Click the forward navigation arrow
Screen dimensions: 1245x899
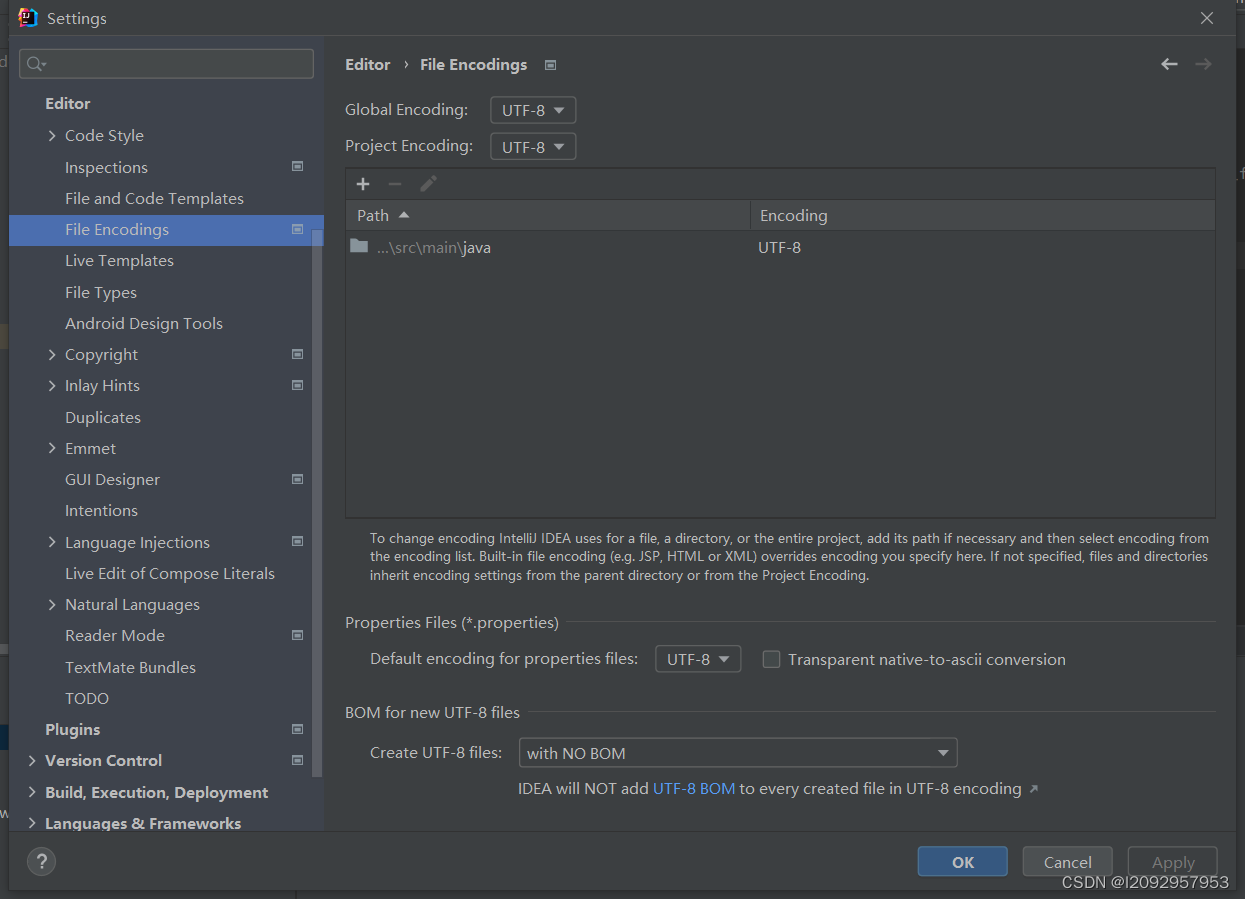(x=1203, y=64)
